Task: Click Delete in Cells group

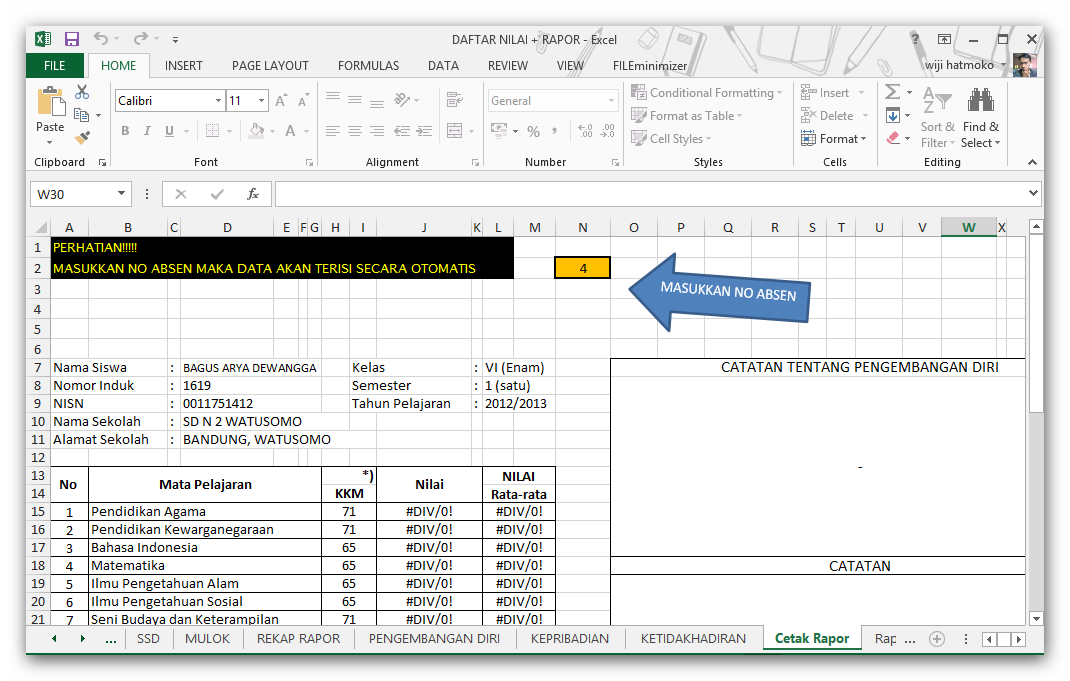Action: point(827,115)
